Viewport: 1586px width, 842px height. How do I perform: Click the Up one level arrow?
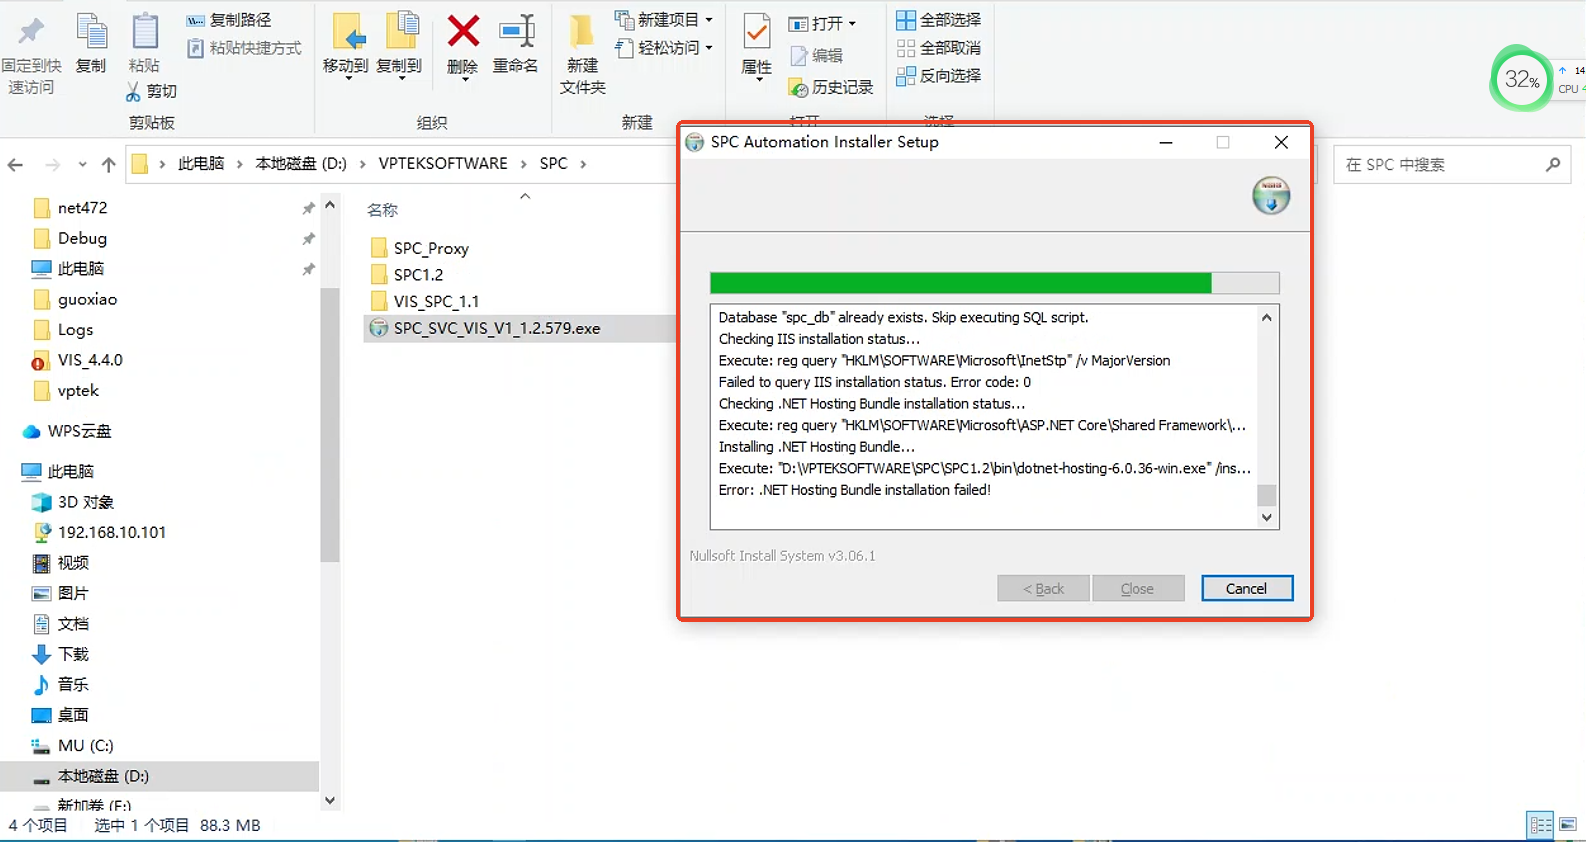(108, 164)
